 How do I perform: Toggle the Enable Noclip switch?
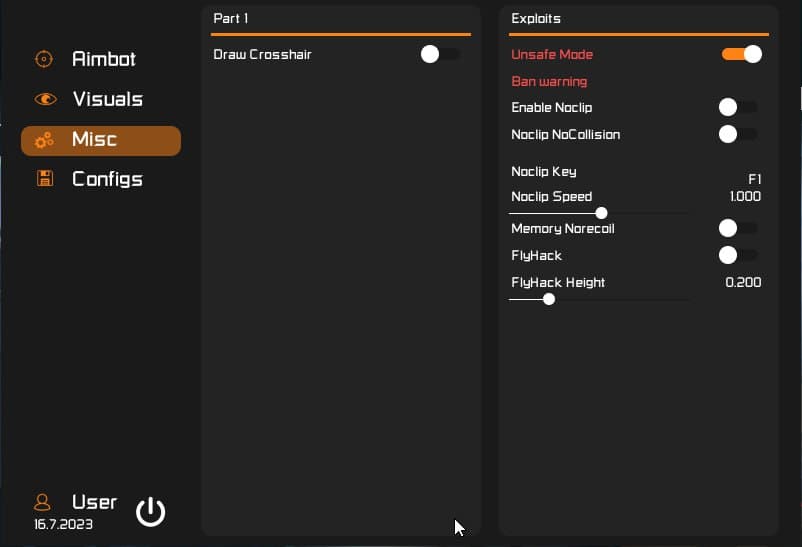tap(737, 107)
